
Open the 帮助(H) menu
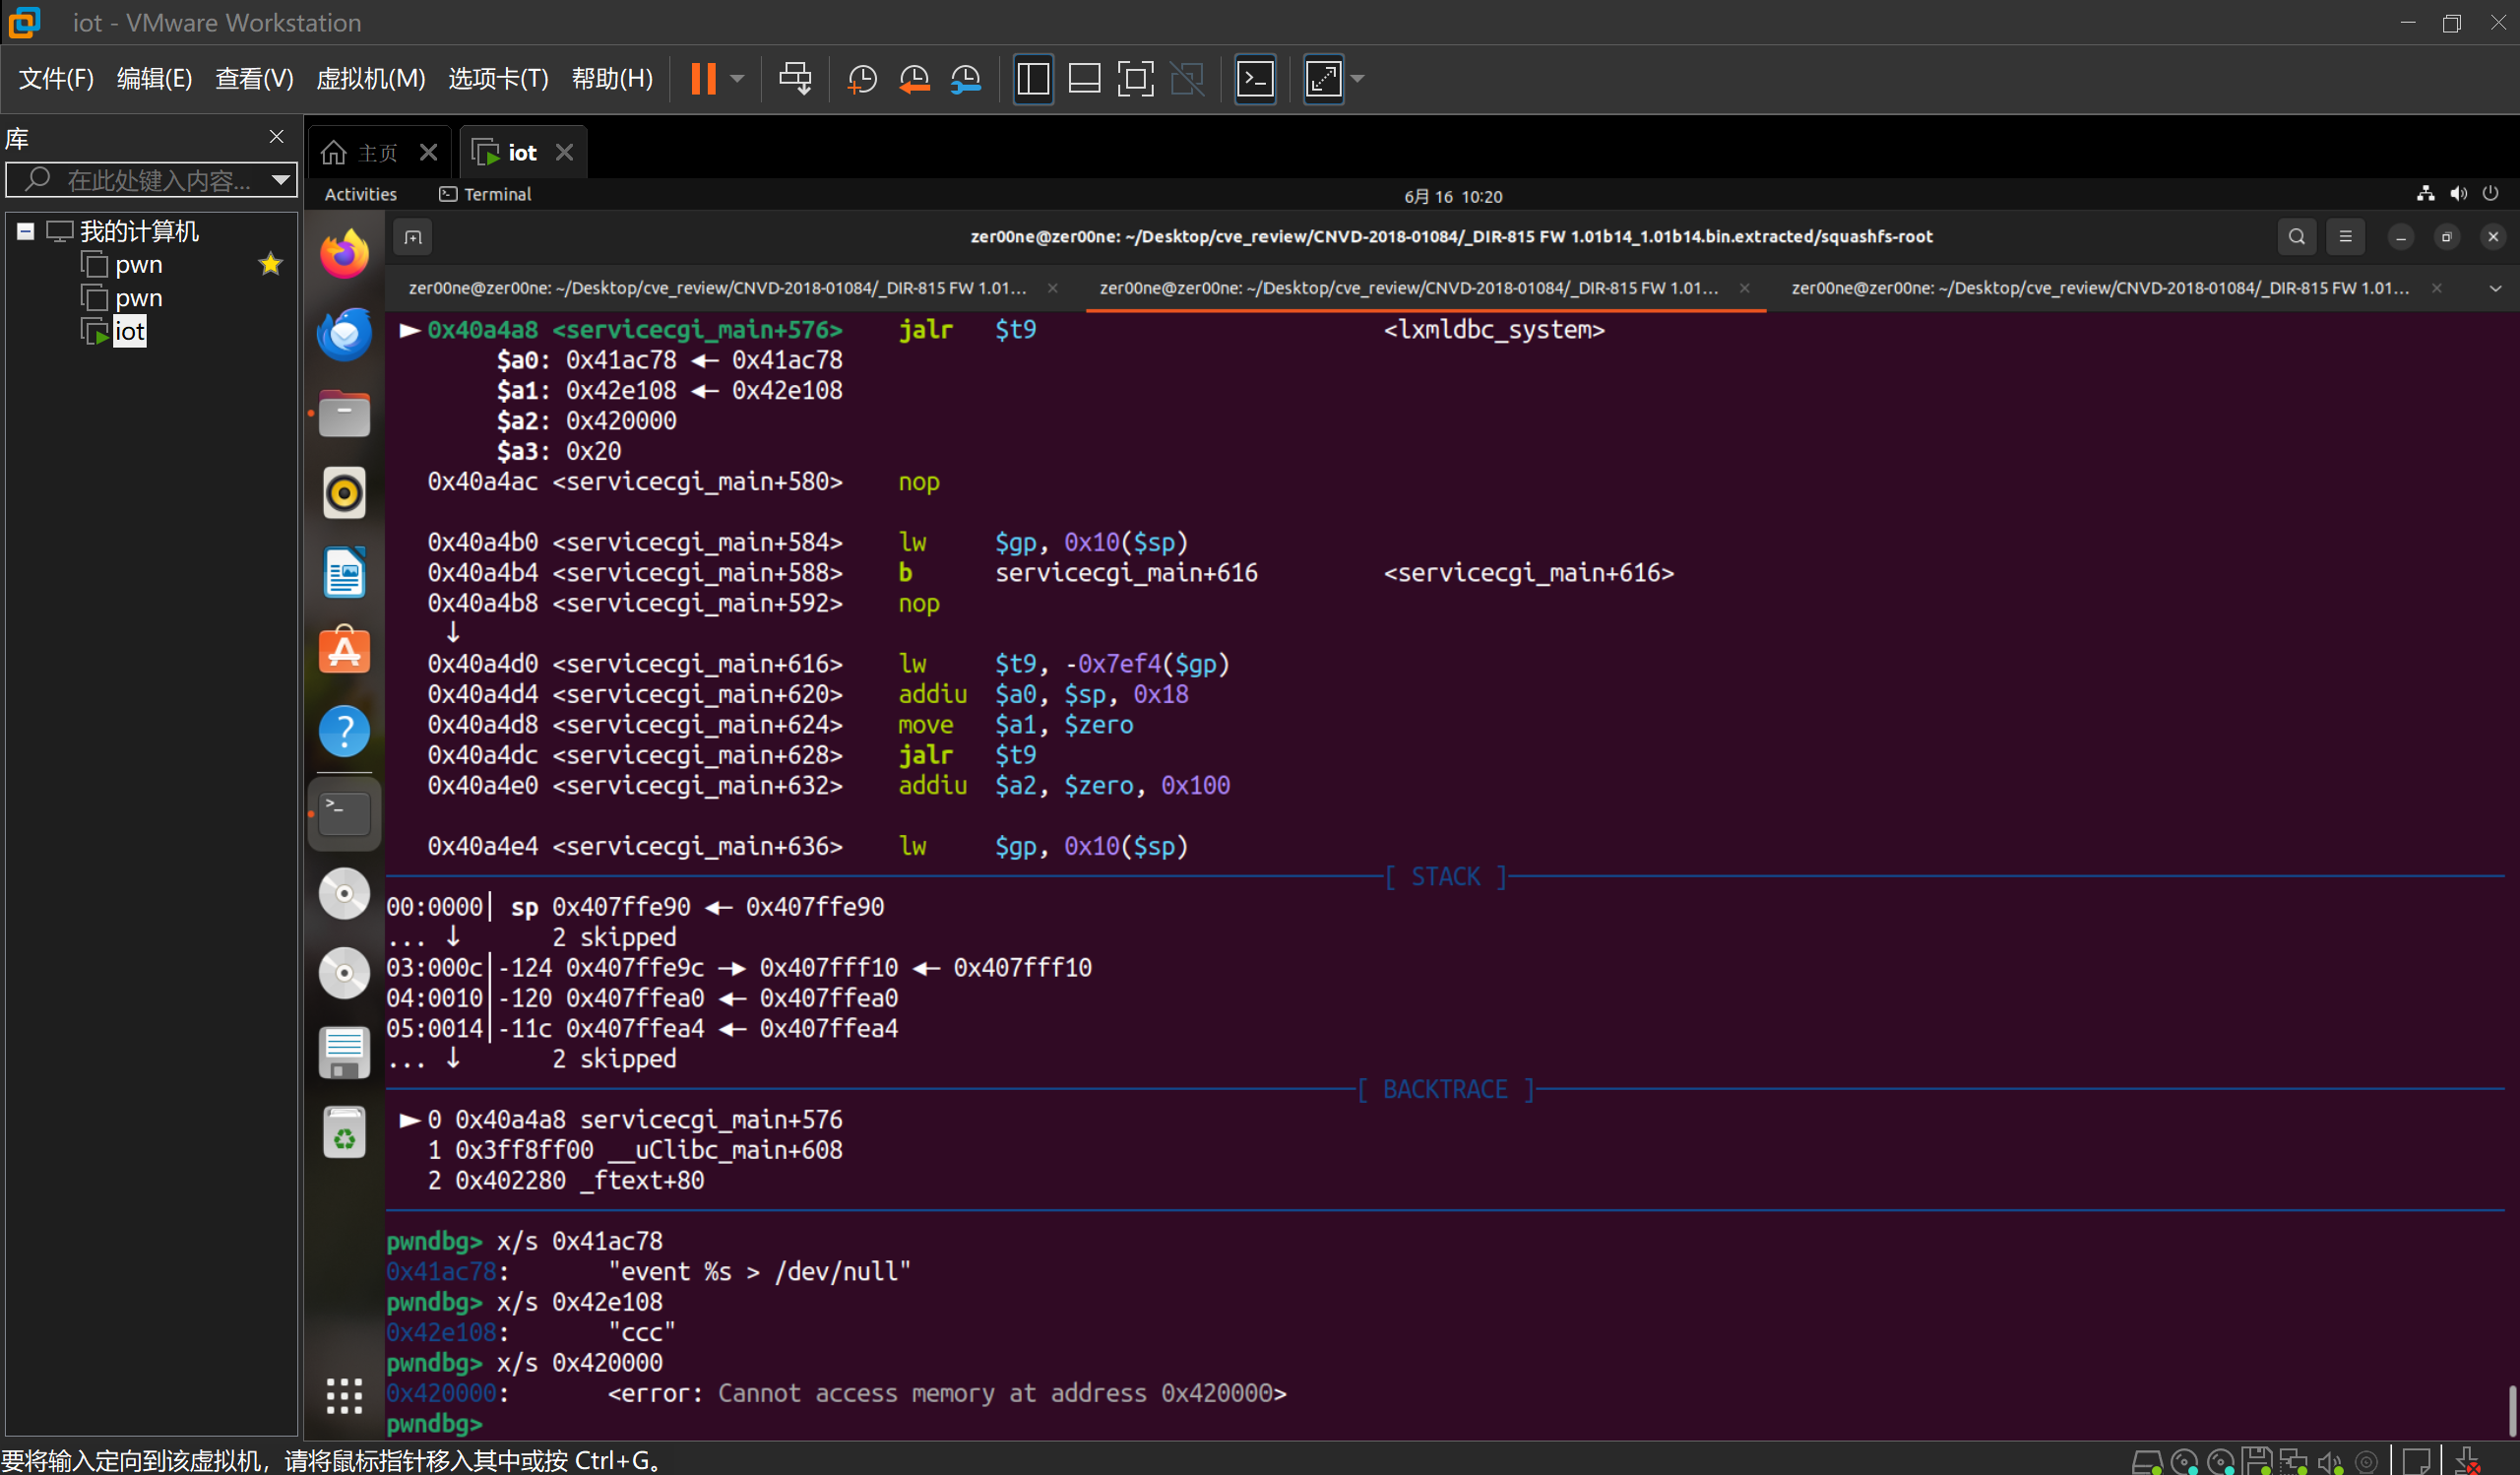612,78
